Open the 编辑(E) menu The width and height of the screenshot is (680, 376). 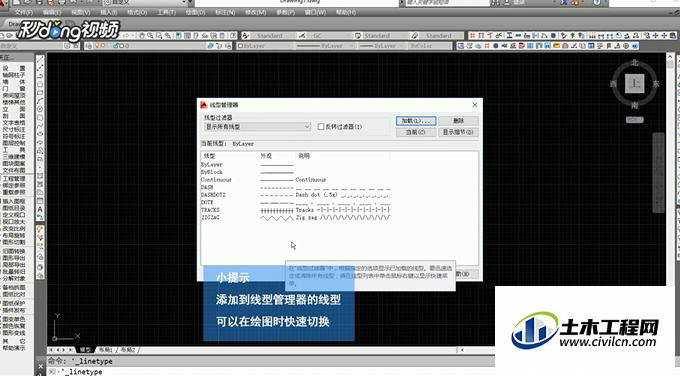[x=52, y=12]
